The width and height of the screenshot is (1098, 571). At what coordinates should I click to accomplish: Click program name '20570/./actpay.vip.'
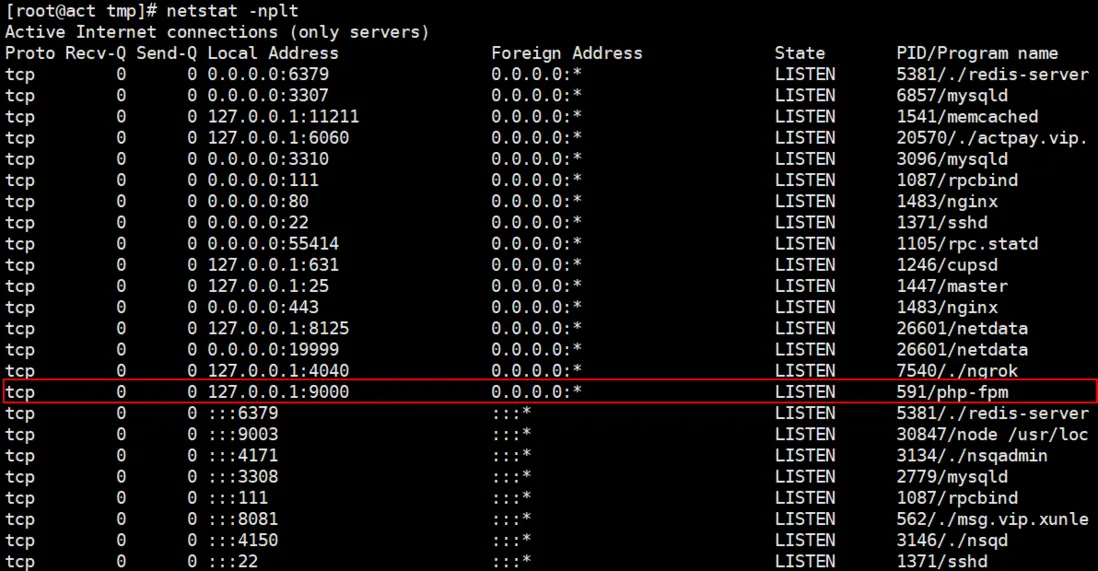point(992,138)
